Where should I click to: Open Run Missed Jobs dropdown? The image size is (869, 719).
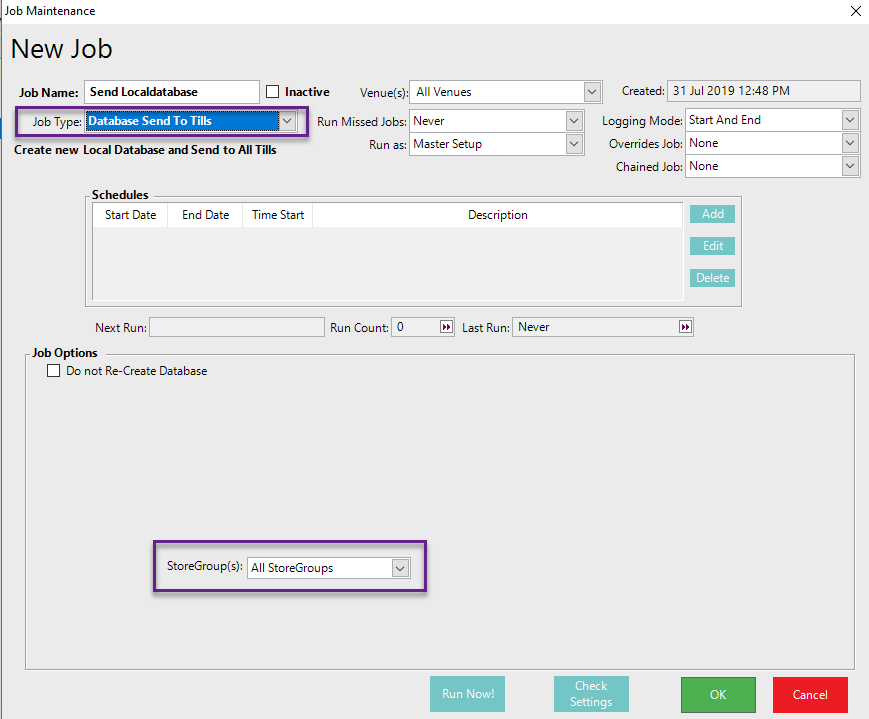point(574,121)
